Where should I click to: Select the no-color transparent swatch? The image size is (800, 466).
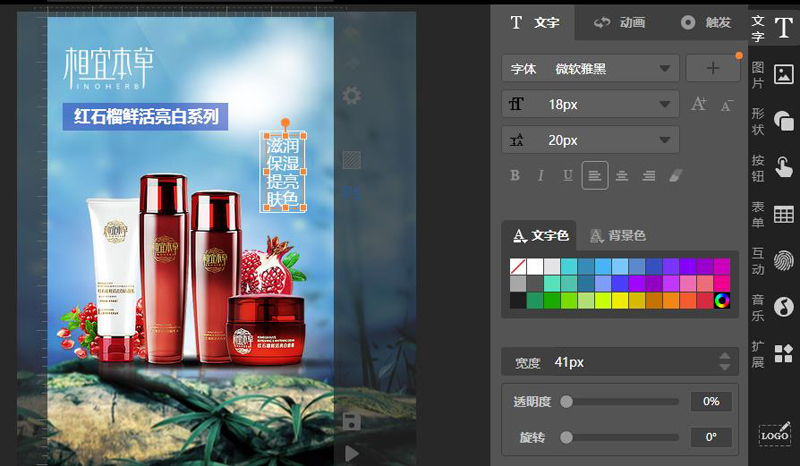click(x=518, y=266)
